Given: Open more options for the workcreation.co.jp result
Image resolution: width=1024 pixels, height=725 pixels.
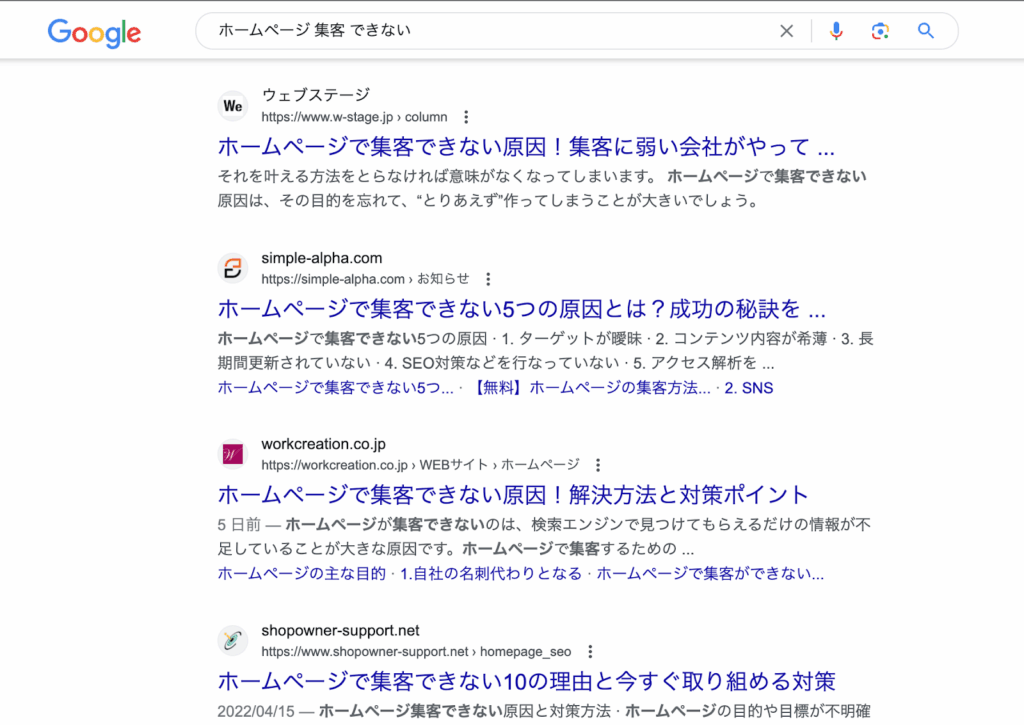Looking at the screenshot, I should (x=598, y=465).
